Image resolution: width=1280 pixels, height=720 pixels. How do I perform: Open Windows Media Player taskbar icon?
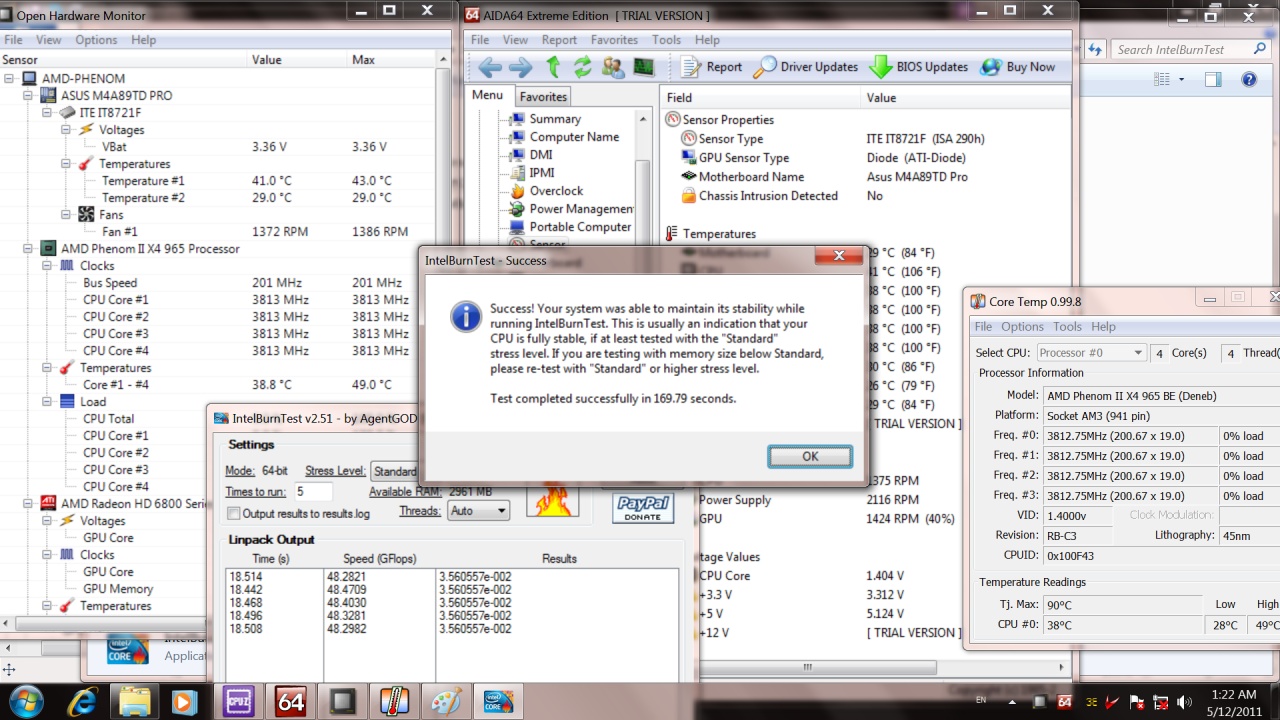(x=186, y=700)
